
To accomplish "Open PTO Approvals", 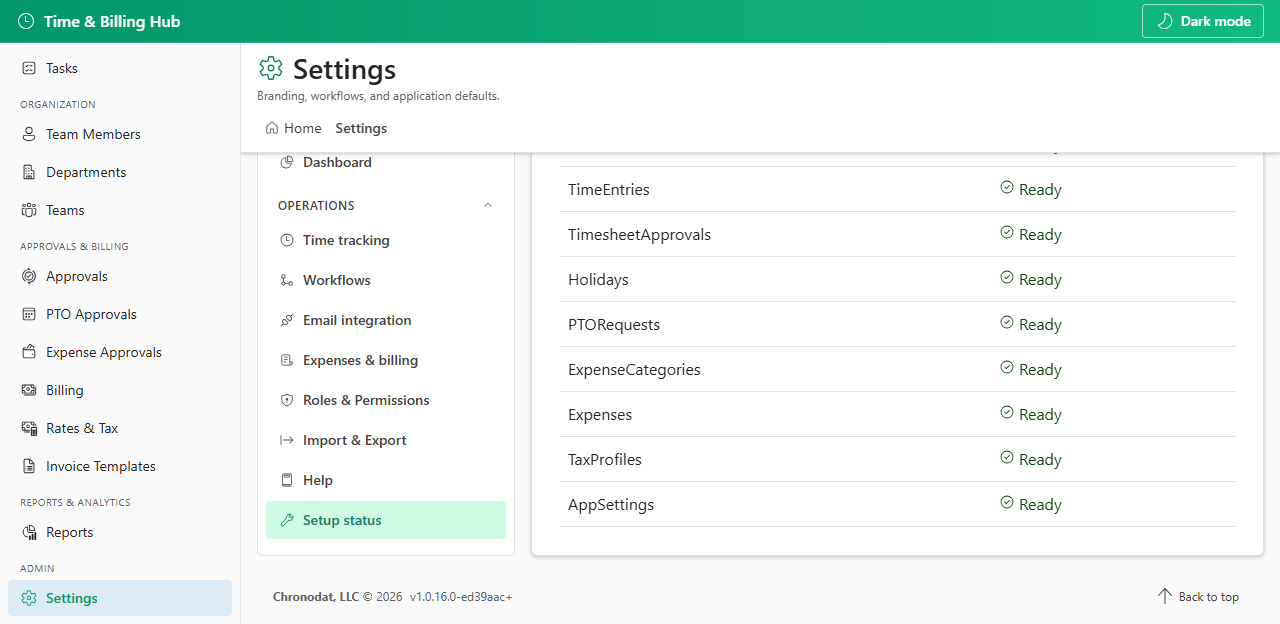I will click(x=120, y=314).
